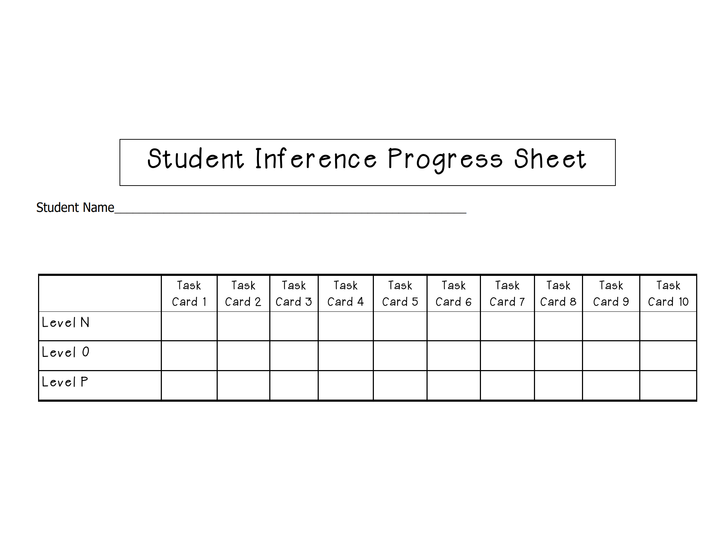
Task: Click the Task Card 10 column header
Action: [668, 293]
